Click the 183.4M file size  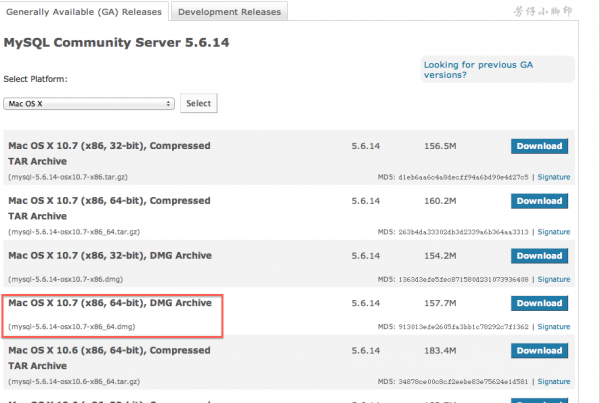point(440,351)
